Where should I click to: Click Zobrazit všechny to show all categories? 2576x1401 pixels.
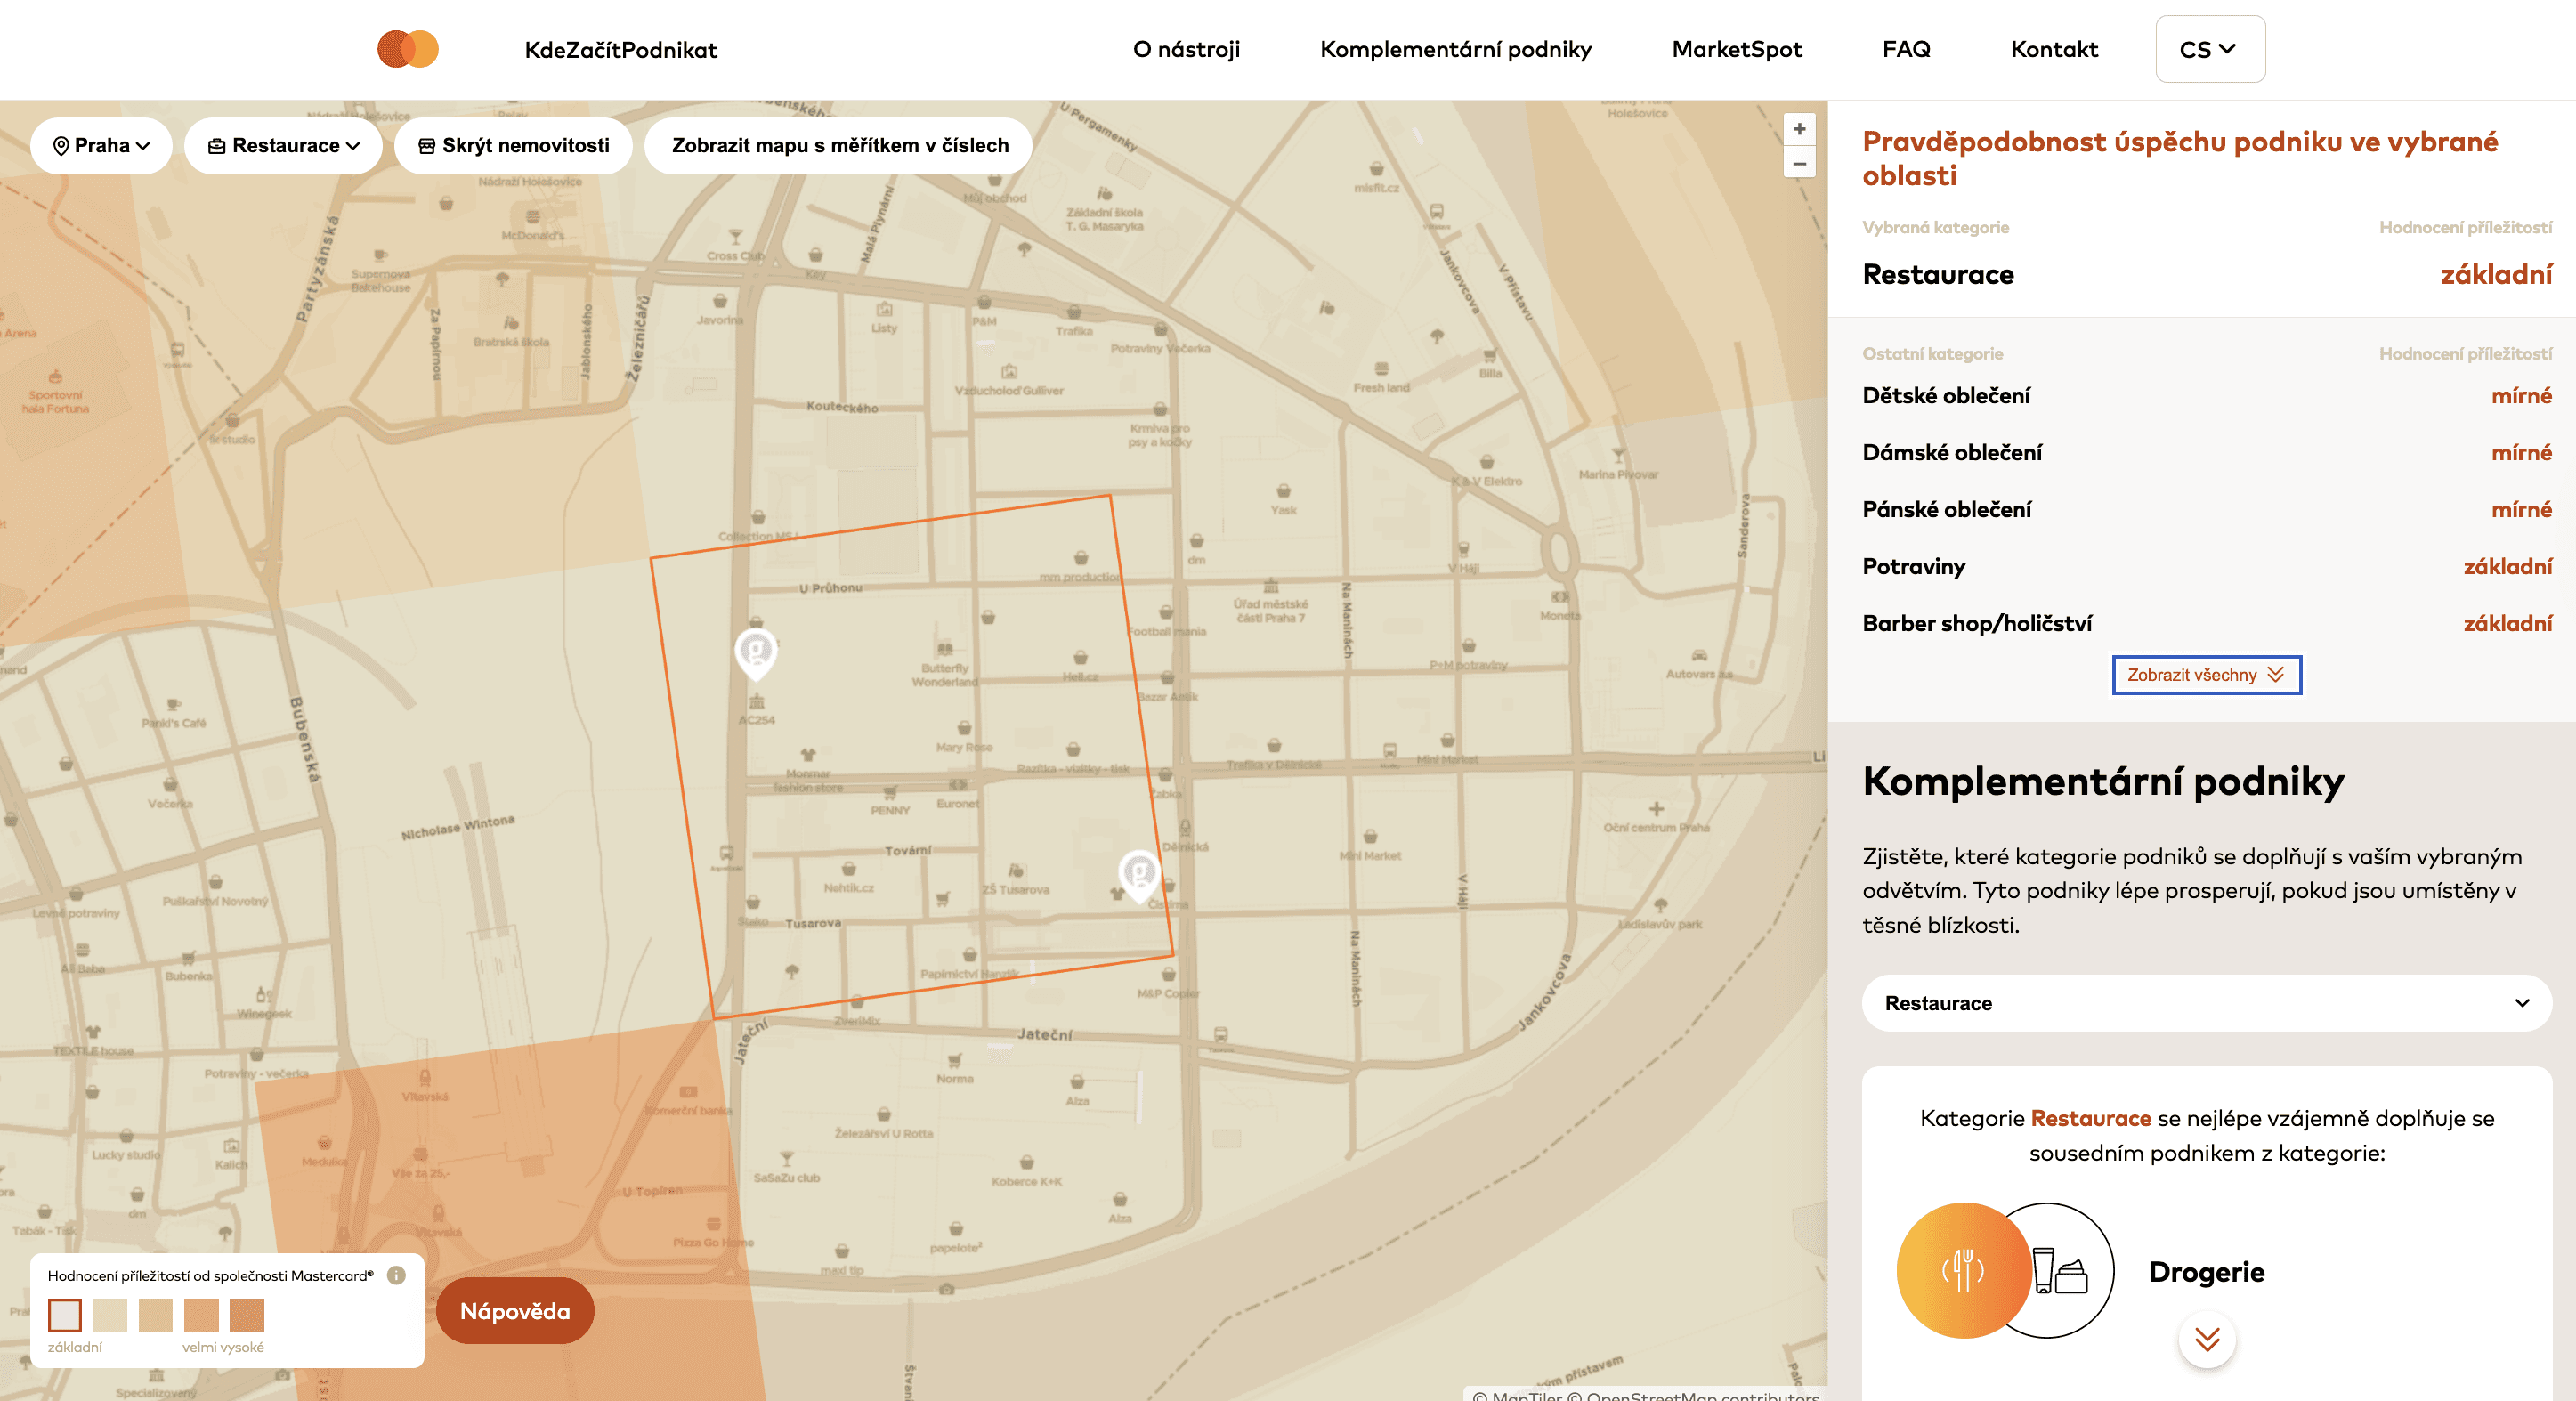click(2205, 675)
